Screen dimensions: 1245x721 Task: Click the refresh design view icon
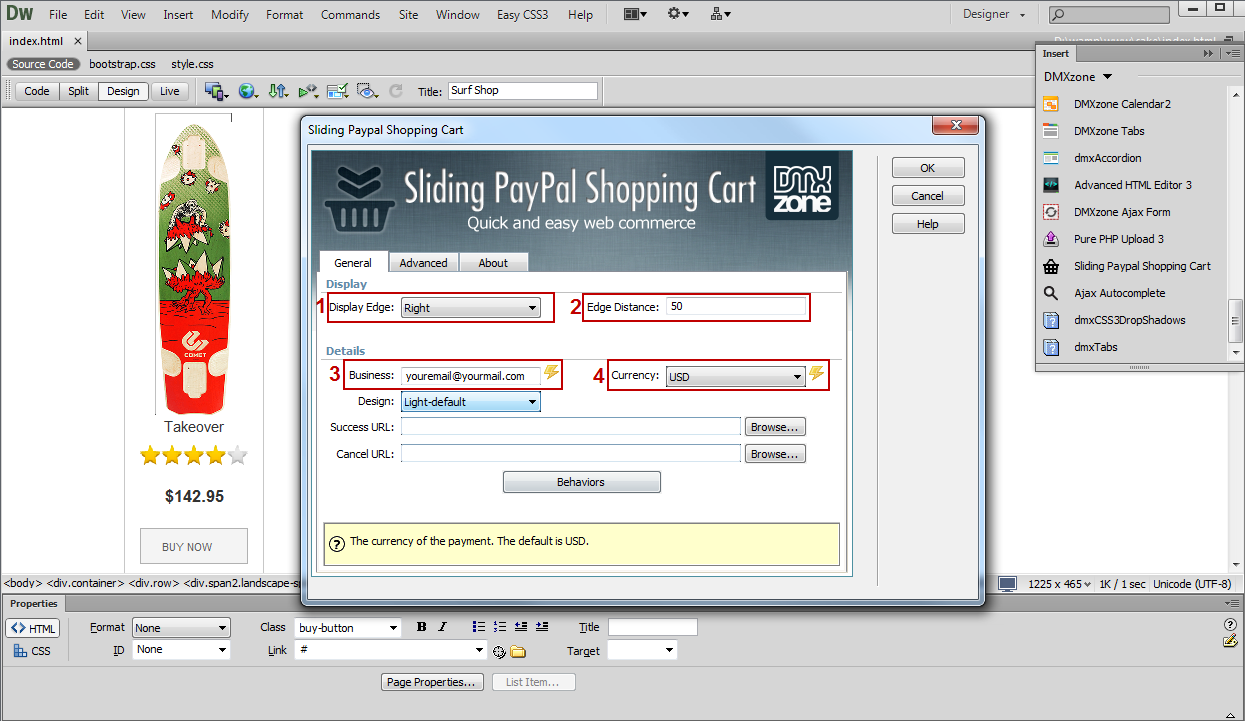tap(396, 91)
